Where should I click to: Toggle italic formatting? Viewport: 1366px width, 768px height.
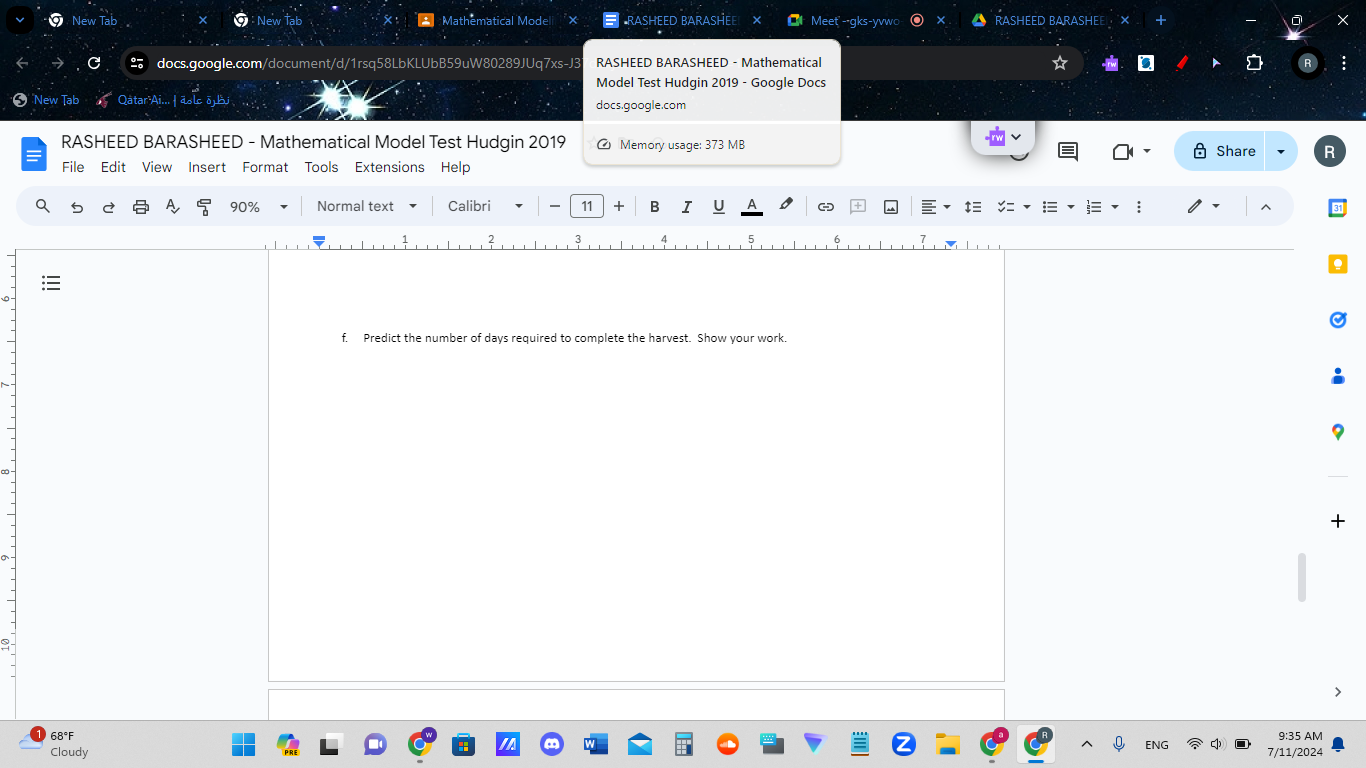pos(687,207)
